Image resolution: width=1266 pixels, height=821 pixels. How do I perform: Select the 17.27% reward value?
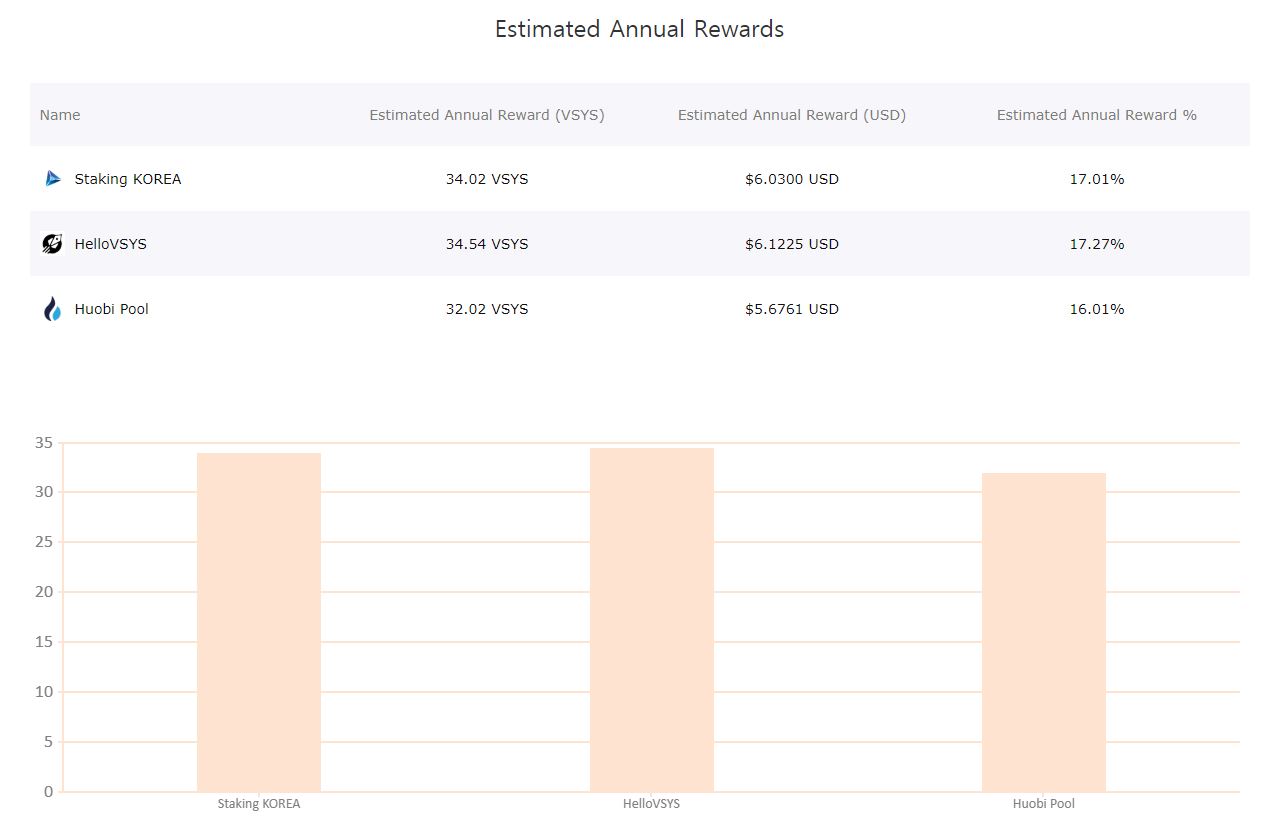pos(1097,244)
